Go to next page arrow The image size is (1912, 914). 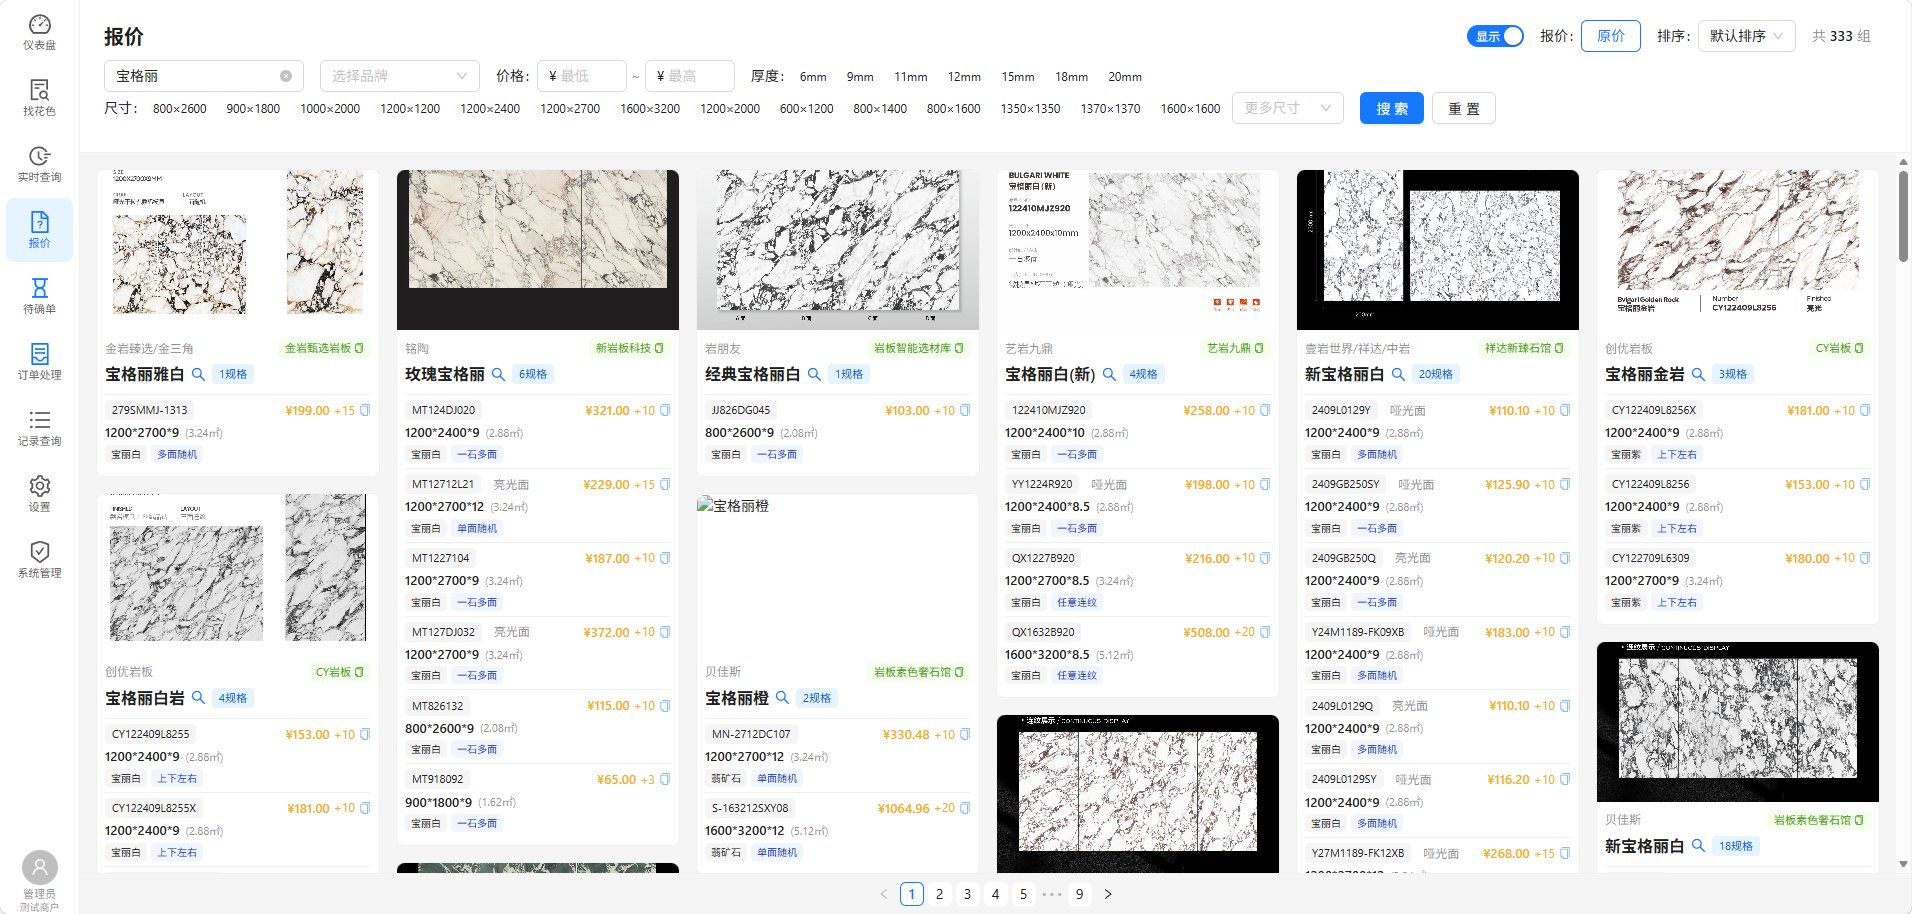click(1108, 894)
